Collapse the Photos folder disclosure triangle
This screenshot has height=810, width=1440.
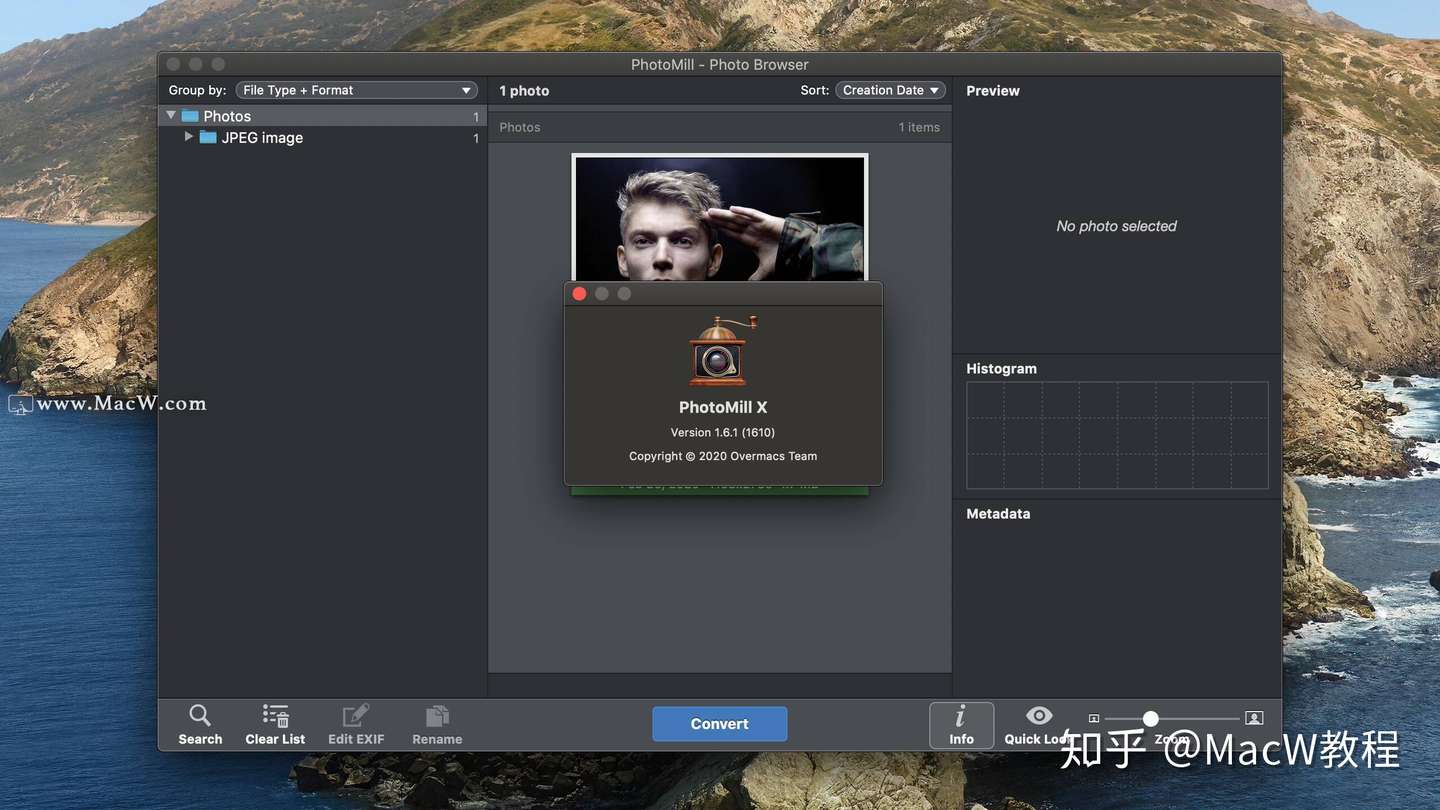[x=171, y=116]
